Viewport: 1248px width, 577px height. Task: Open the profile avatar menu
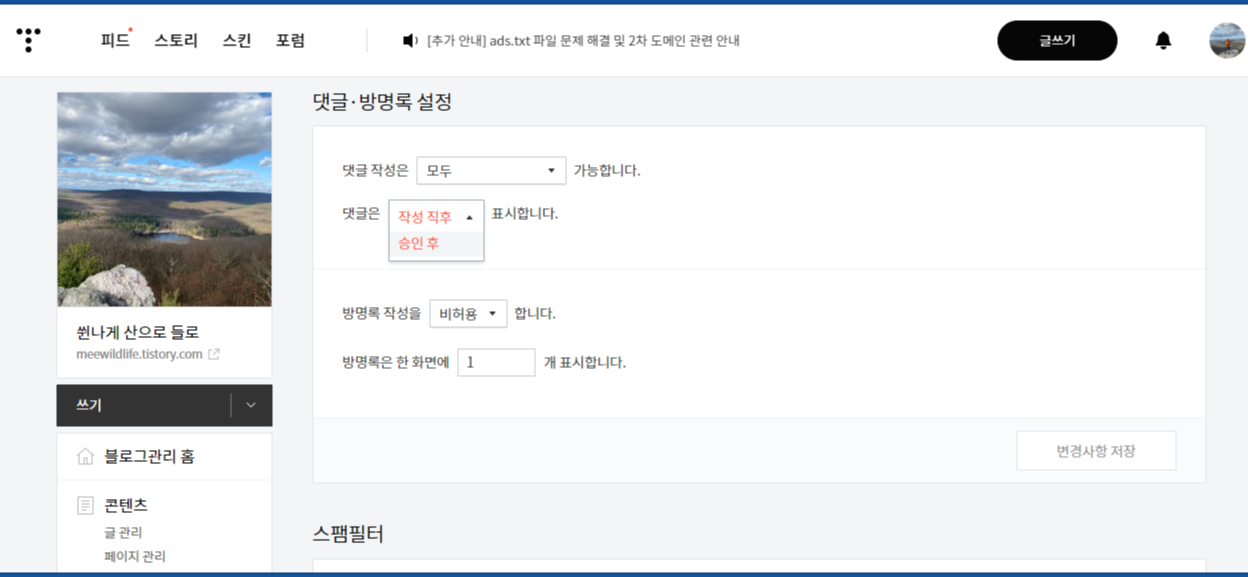point(1227,40)
